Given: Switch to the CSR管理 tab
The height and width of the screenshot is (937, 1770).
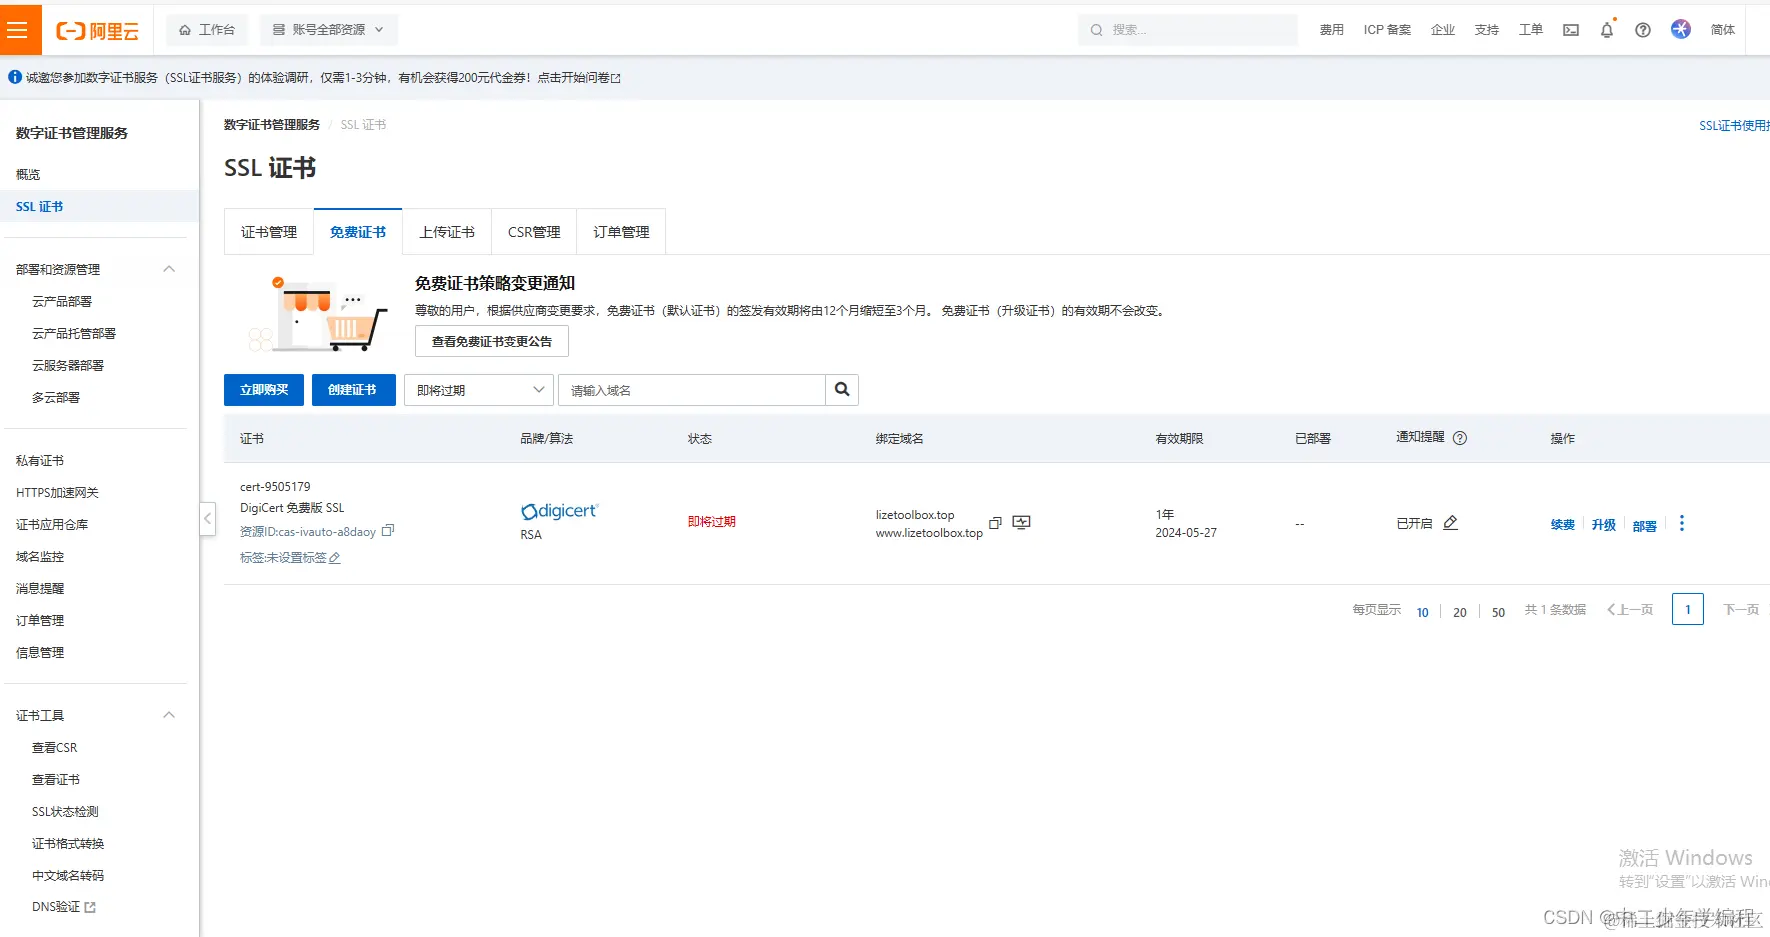Looking at the screenshot, I should coord(533,231).
